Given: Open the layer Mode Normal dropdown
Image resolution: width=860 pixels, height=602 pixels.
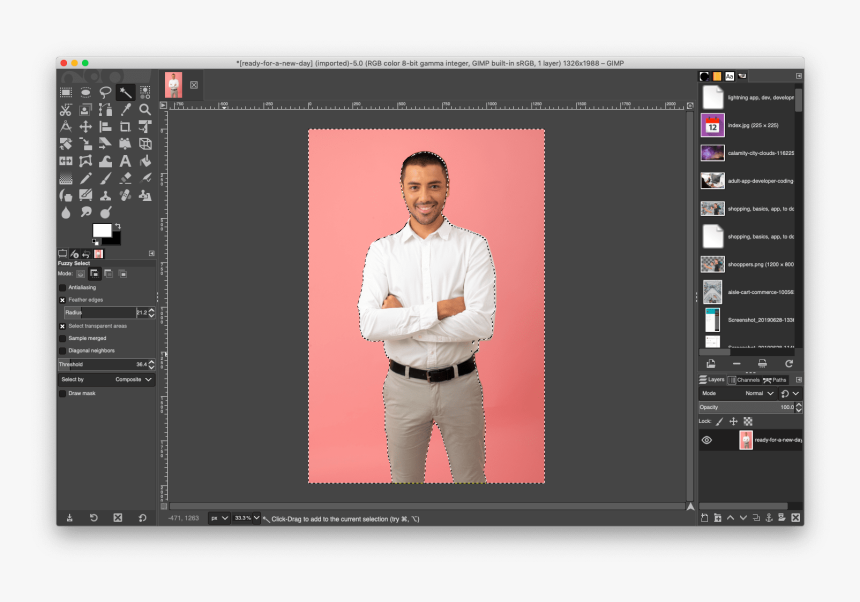Looking at the screenshot, I should 760,394.
